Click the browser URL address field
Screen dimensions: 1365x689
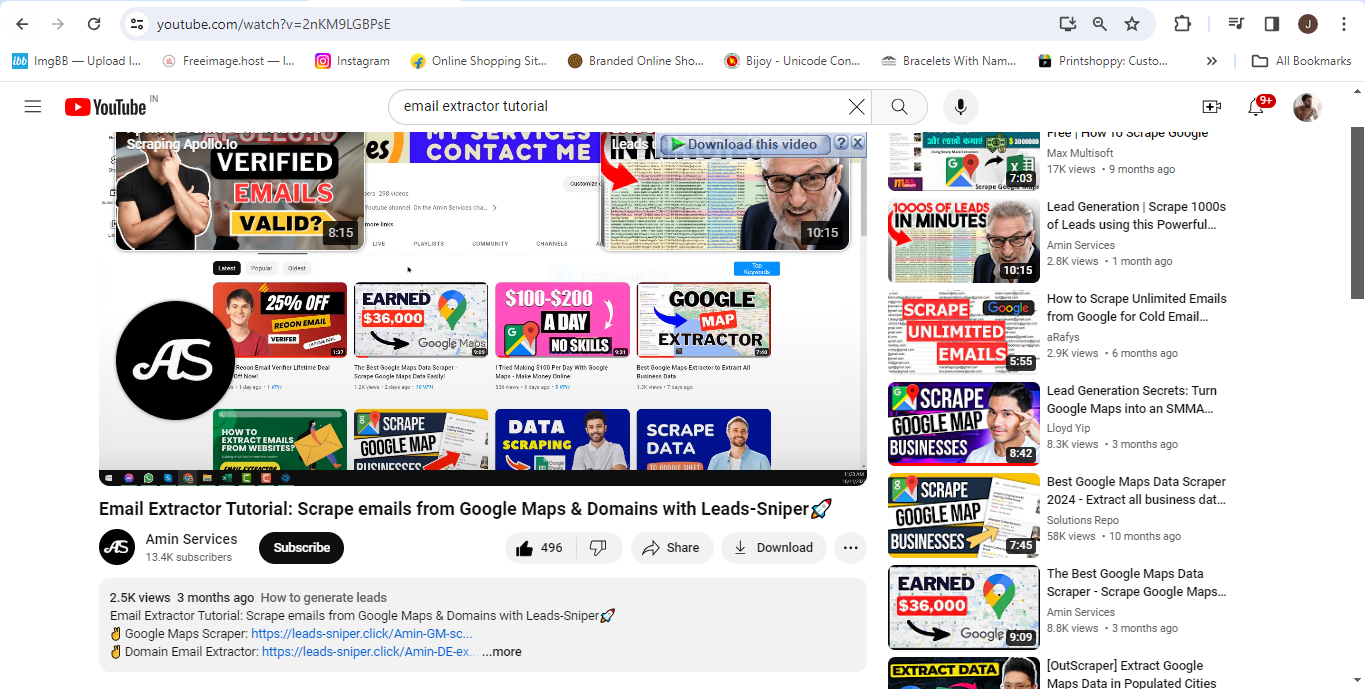(600, 24)
